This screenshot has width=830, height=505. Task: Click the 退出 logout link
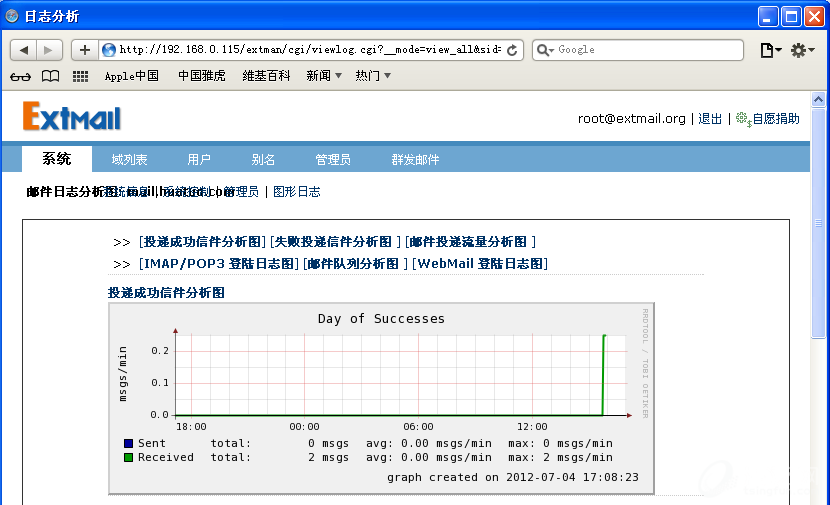[710, 119]
